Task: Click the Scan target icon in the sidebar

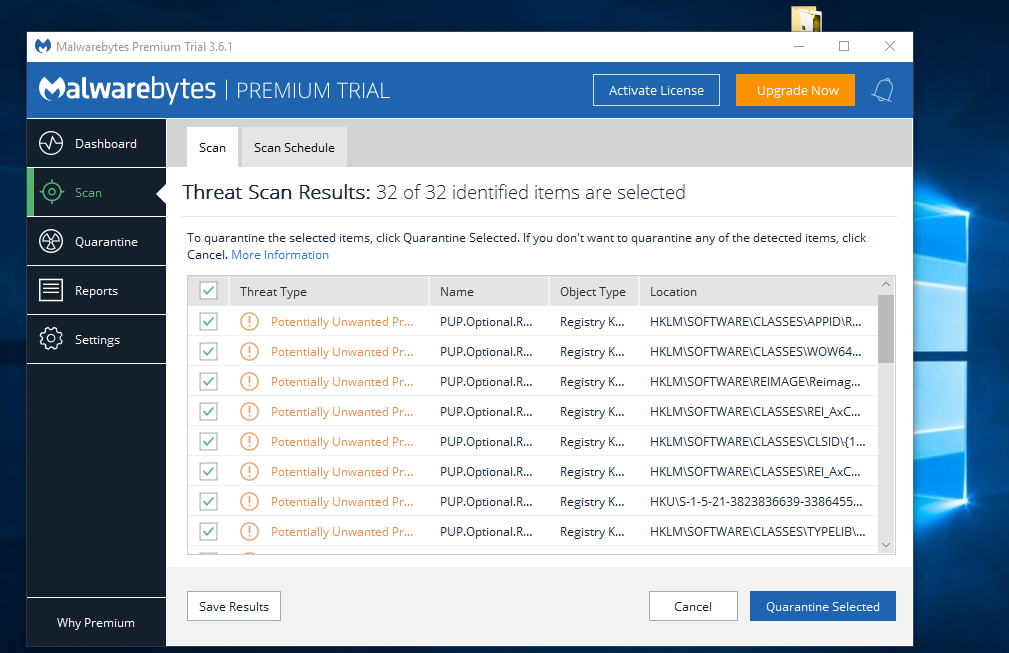Action: 51,192
